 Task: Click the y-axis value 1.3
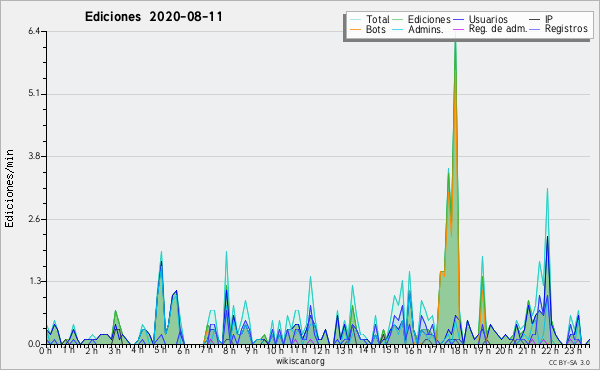pos(34,281)
